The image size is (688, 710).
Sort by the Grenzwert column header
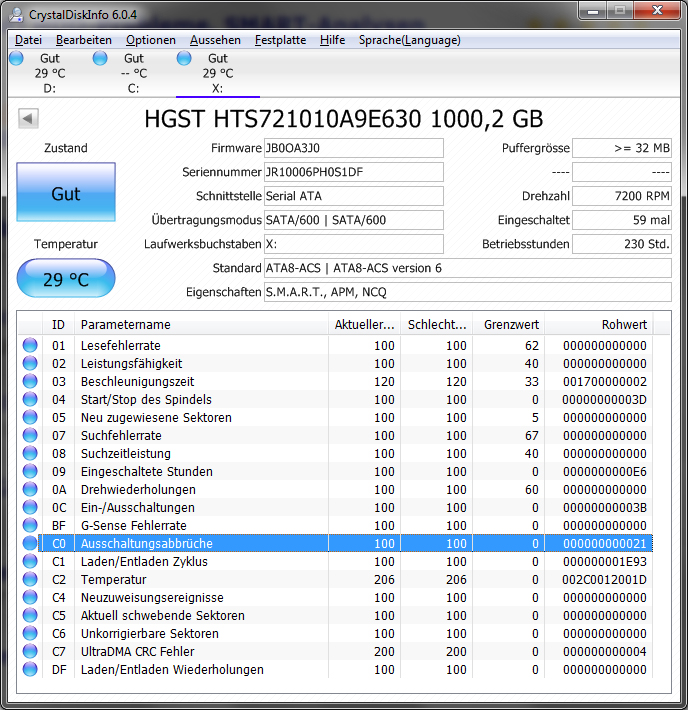509,325
